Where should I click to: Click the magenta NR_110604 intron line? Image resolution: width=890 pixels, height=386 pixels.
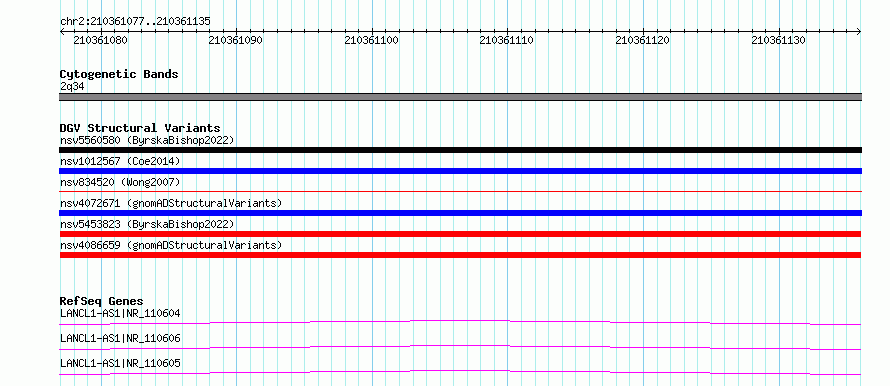(460, 322)
